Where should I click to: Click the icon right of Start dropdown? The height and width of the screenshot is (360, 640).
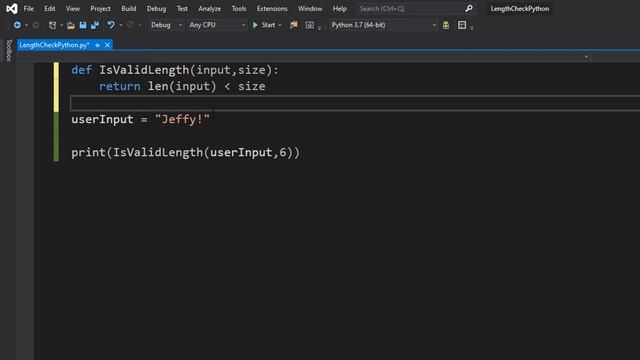click(293, 25)
